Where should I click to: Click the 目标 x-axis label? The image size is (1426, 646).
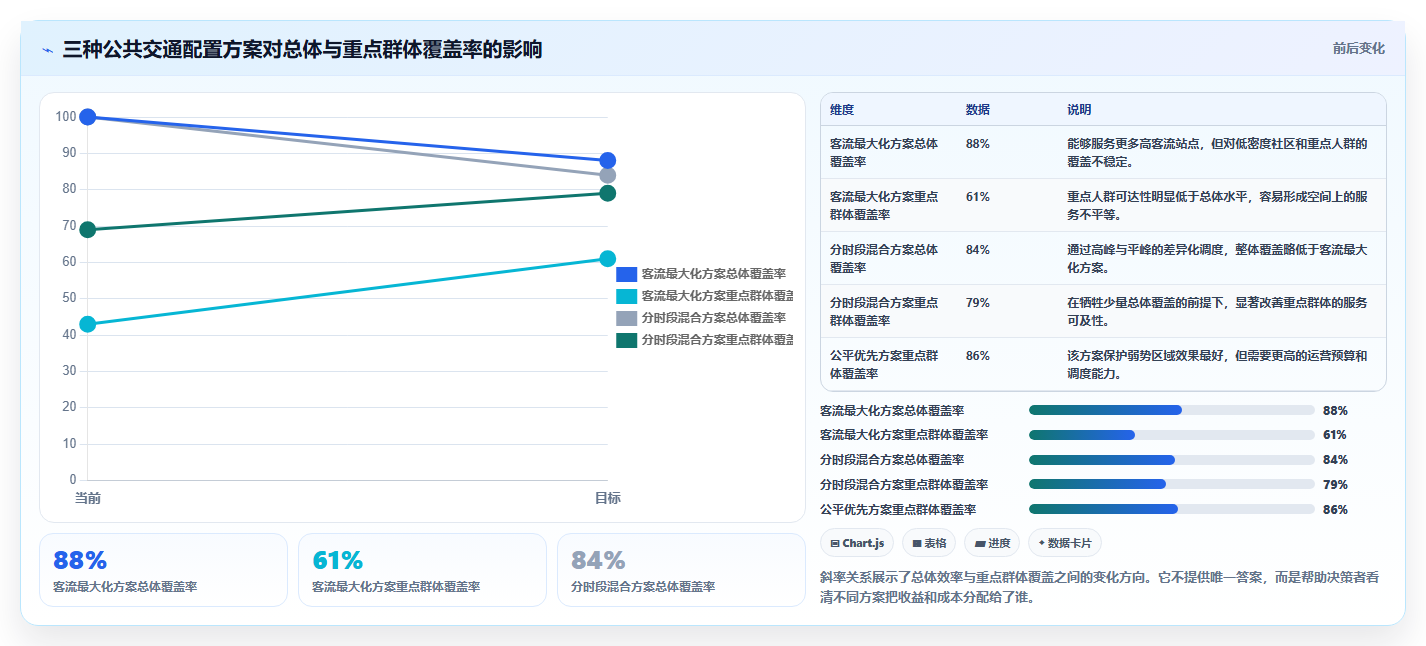tap(608, 498)
